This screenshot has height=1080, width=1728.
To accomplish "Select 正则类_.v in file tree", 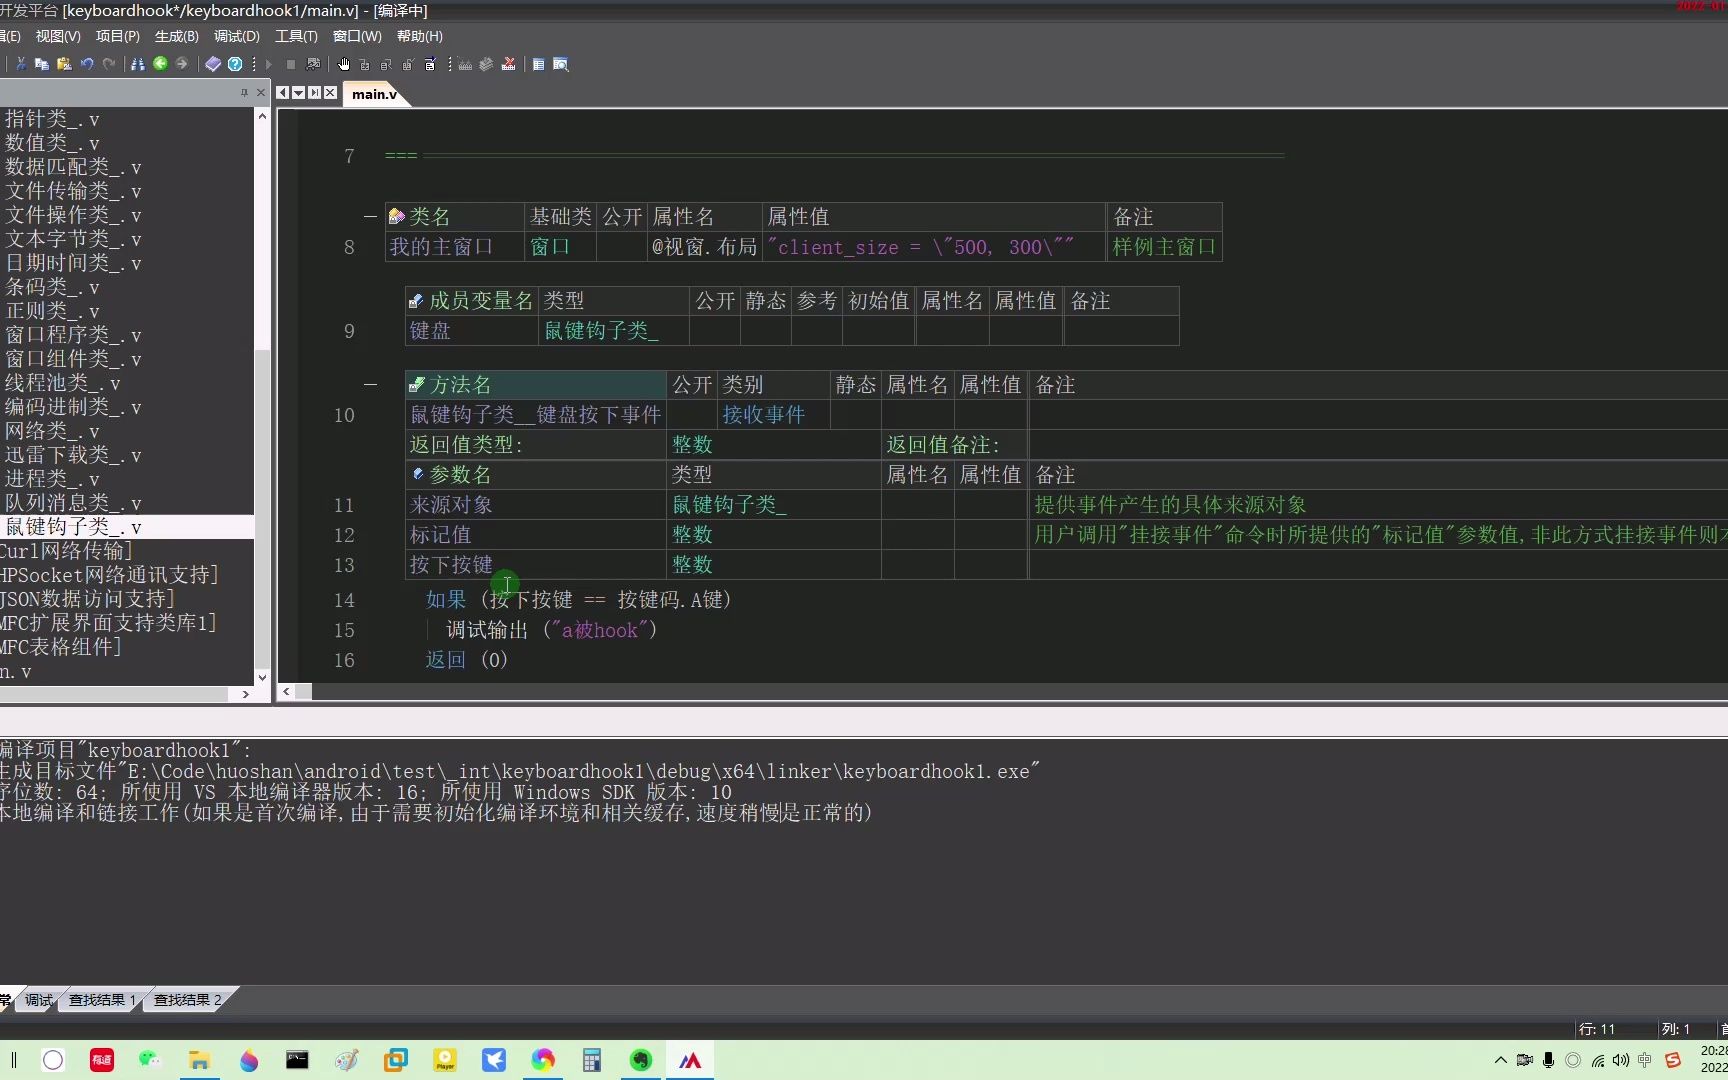I will click(x=52, y=311).
